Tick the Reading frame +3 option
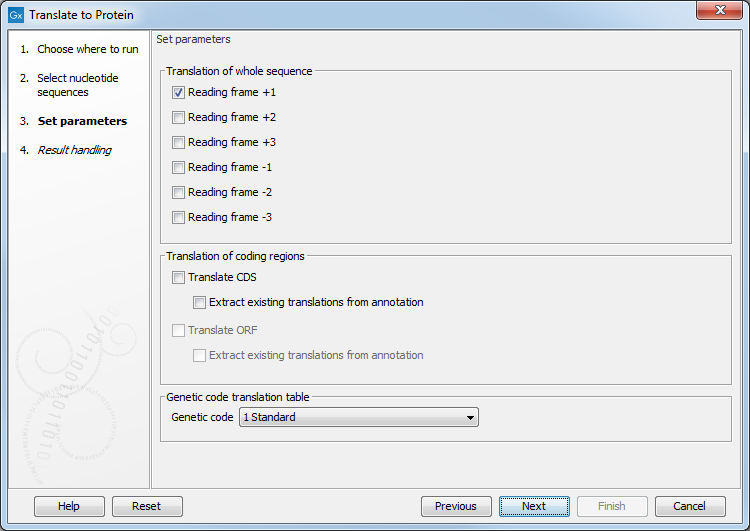The image size is (750, 531). (179, 143)
